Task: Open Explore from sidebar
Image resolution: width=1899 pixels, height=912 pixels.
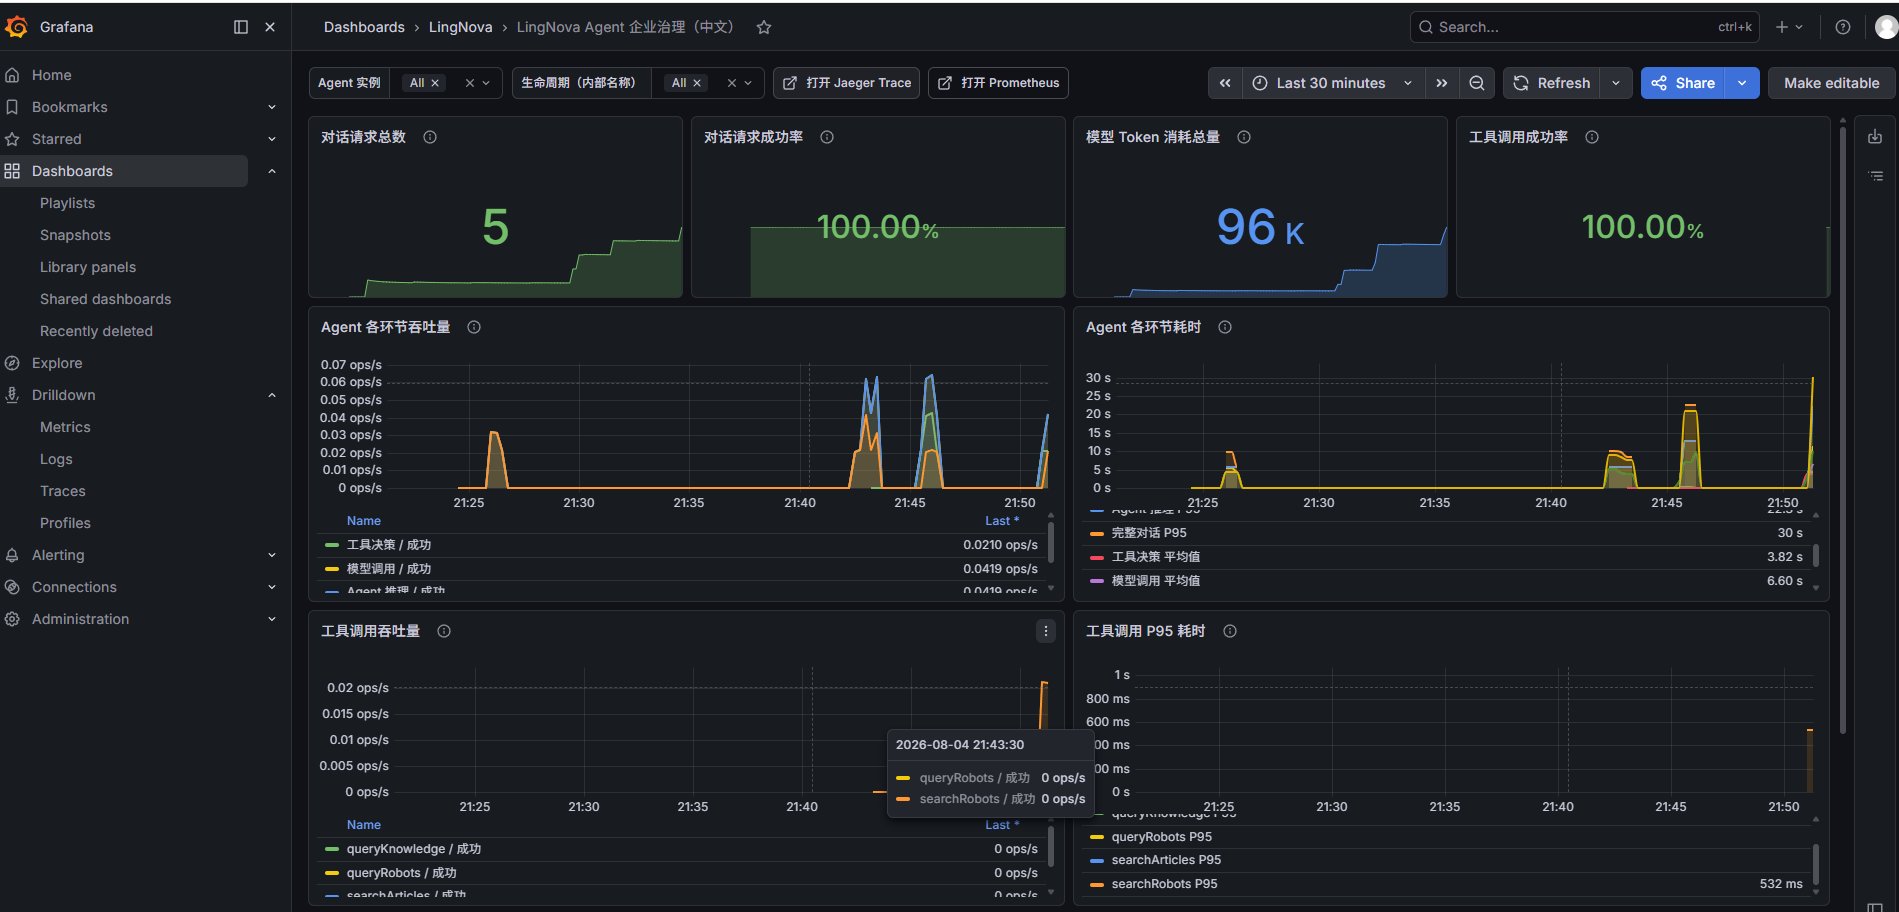Action: click(57, 363)
